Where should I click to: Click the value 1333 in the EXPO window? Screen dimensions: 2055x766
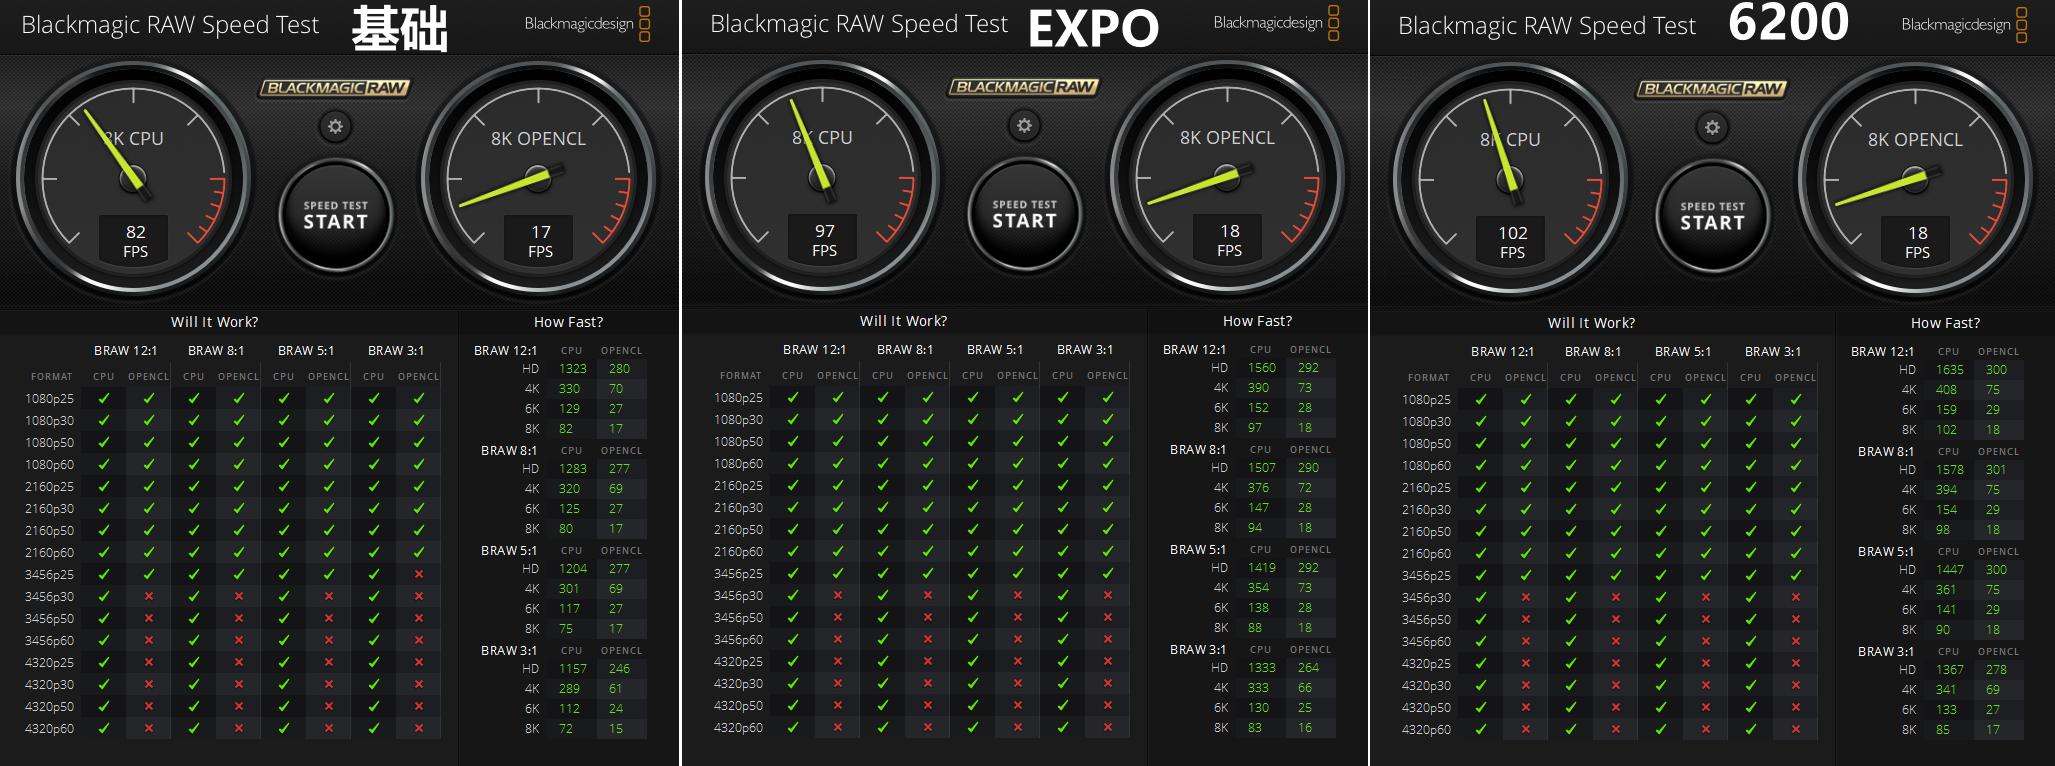[1262, 668]
